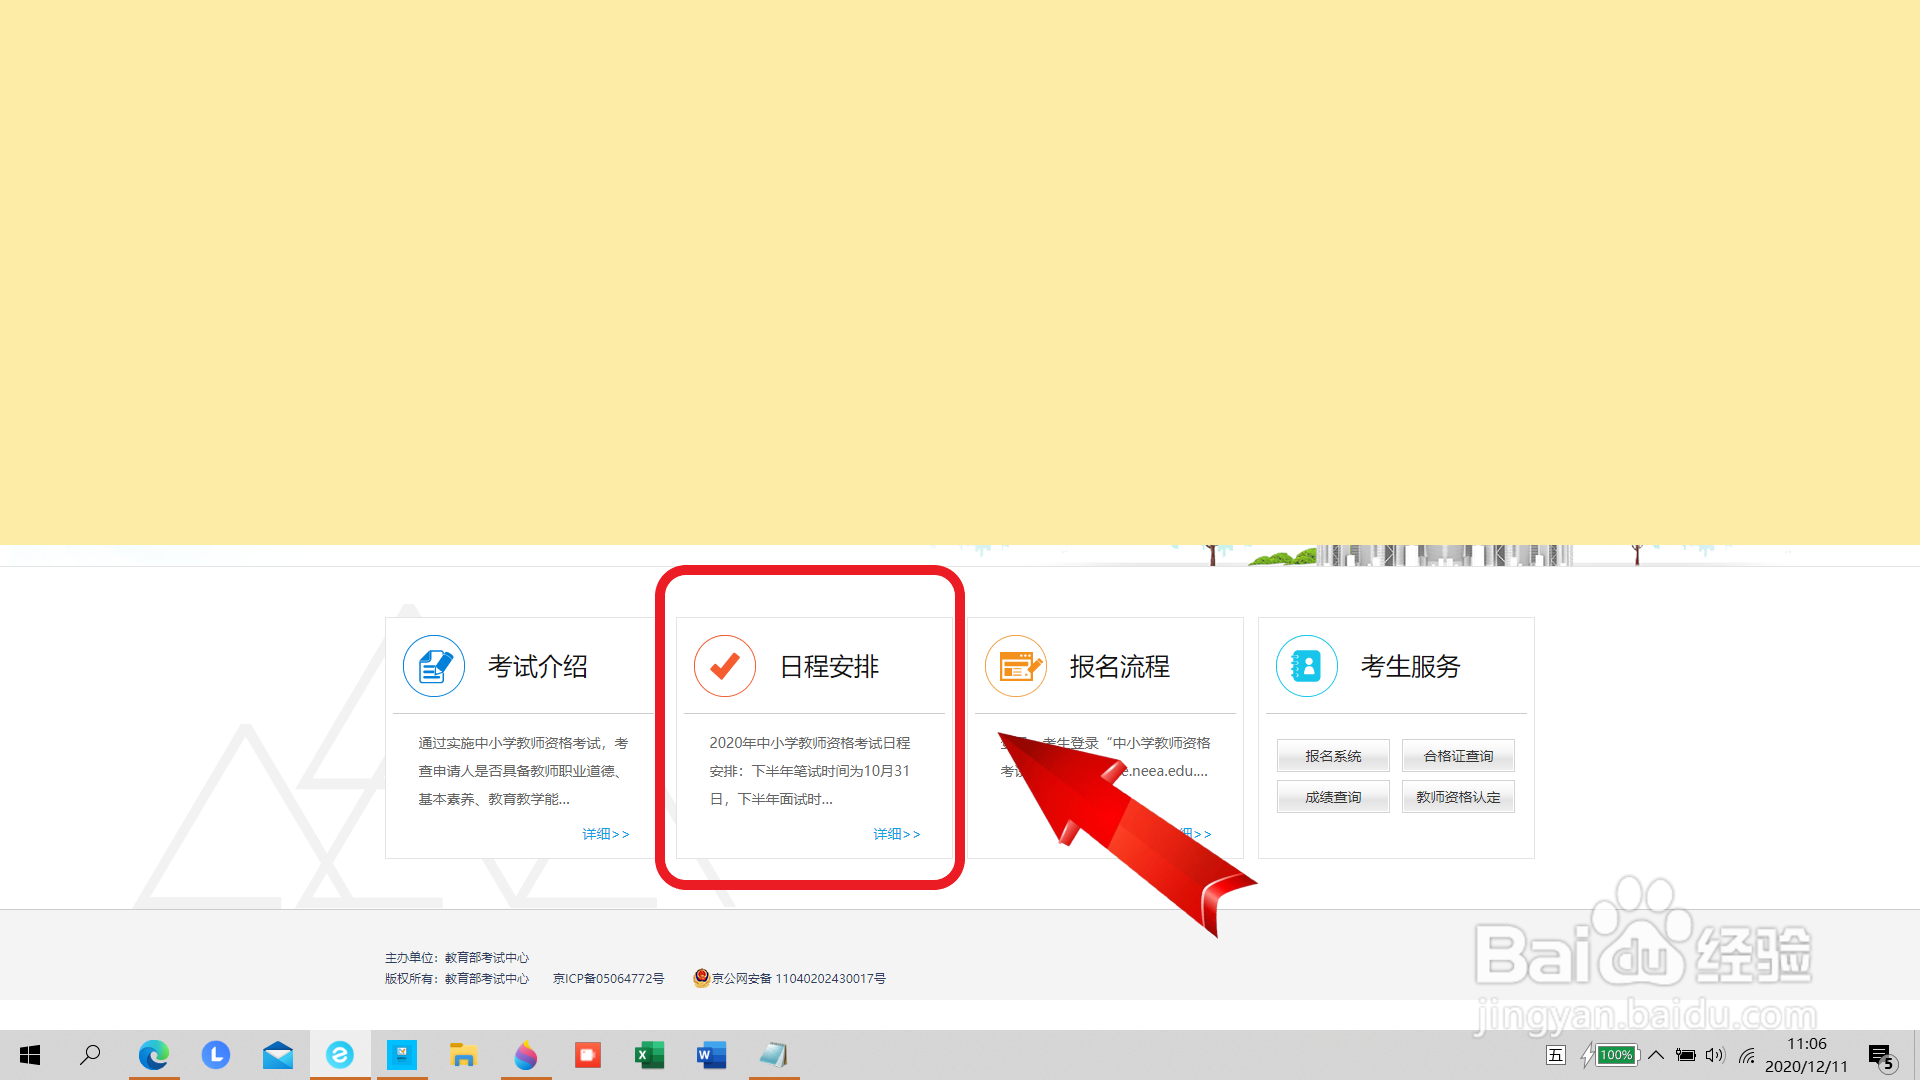Open File Explorer from the taskbar

(463, 1055)
